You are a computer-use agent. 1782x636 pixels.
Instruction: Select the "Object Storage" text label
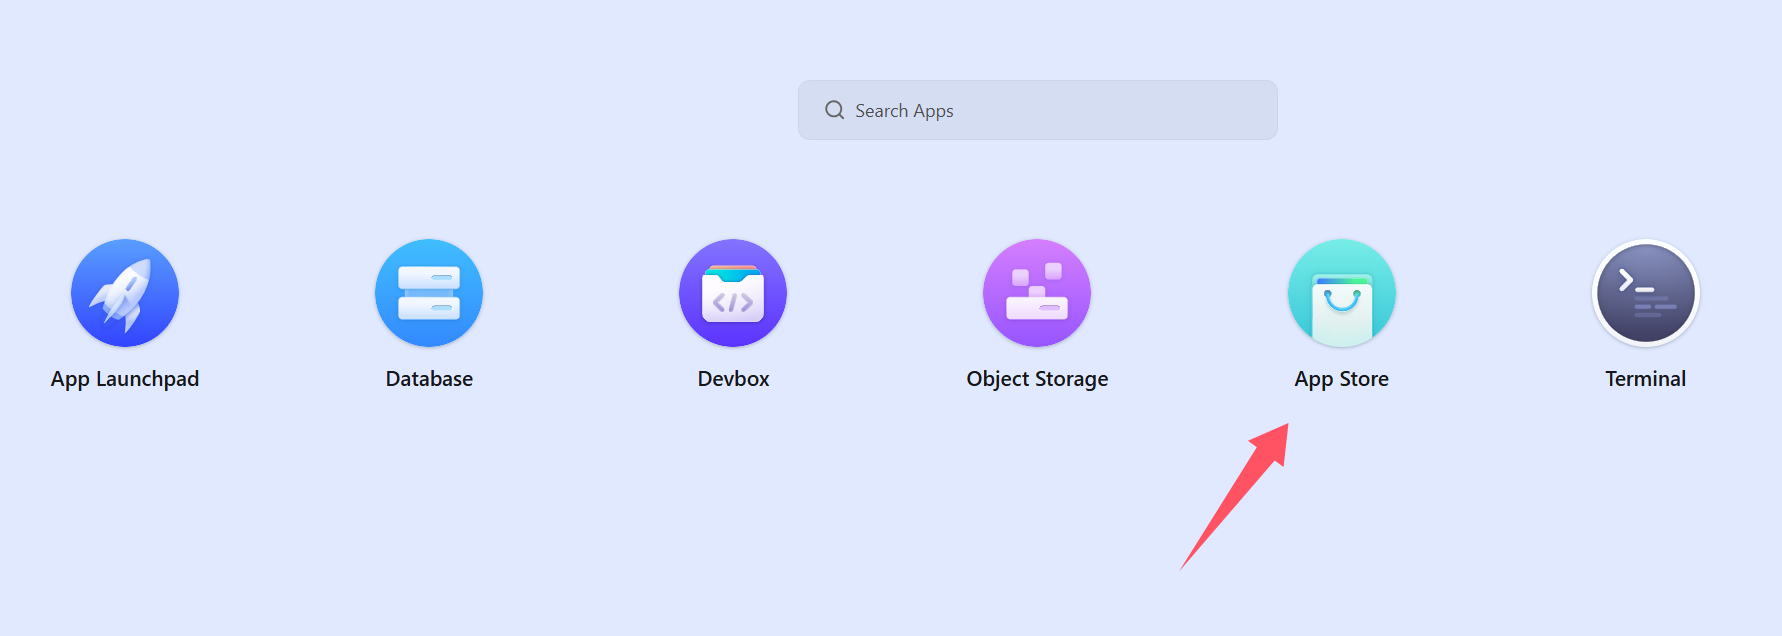(1037, 379)
